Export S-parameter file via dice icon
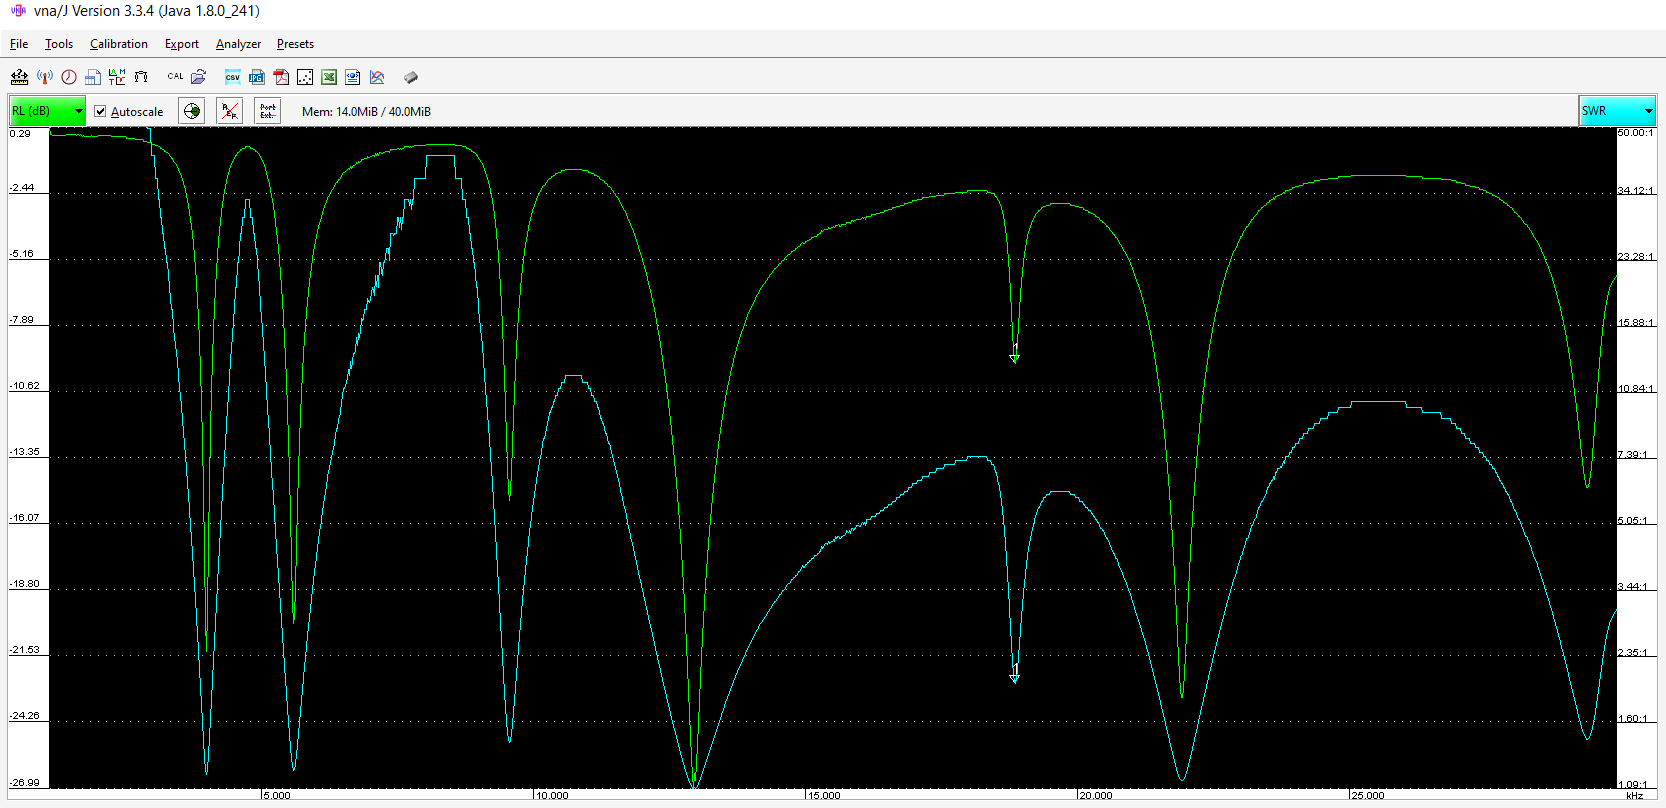 (x=305, y=77)
